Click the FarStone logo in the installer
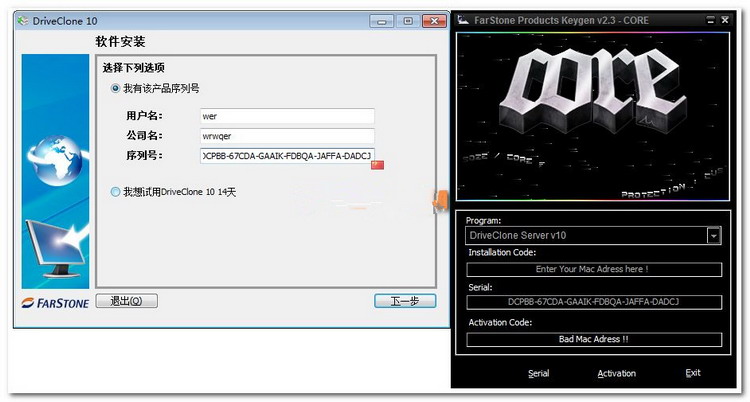Image resolution: width=750 pixels, height=402 pixels. pos(55,303)
